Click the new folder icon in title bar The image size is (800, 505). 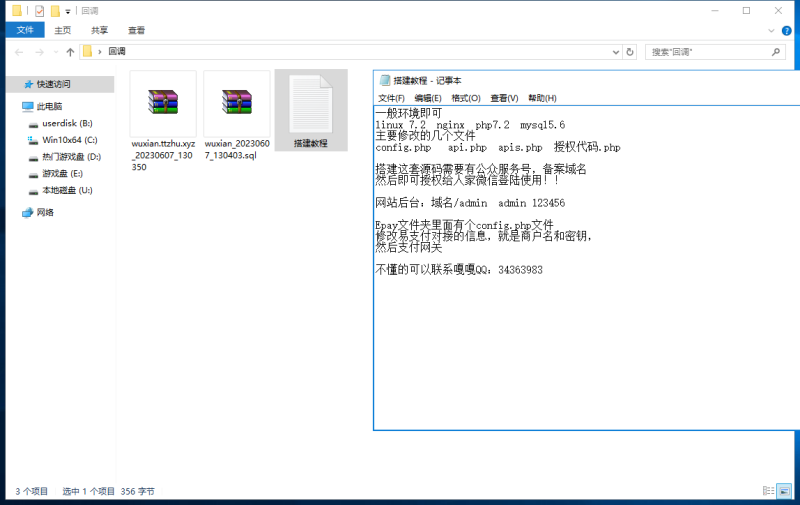click(55, 10)
